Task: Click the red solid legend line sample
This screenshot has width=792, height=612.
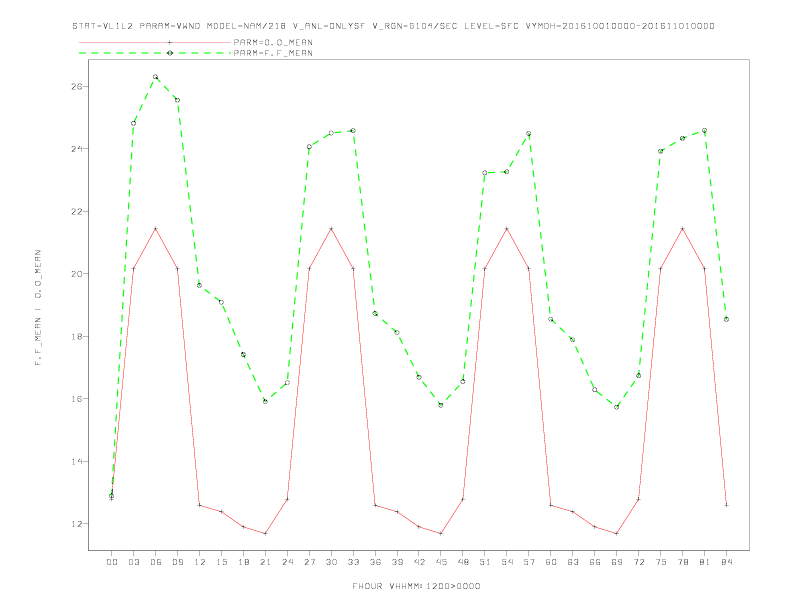Action: [155, 42]
